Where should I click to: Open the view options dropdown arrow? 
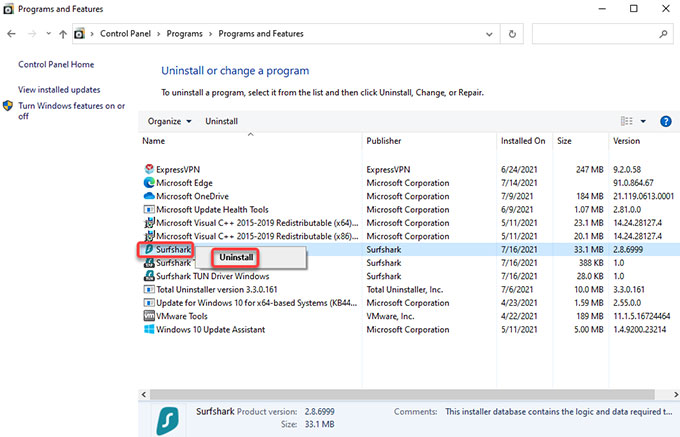coord(643,121)
